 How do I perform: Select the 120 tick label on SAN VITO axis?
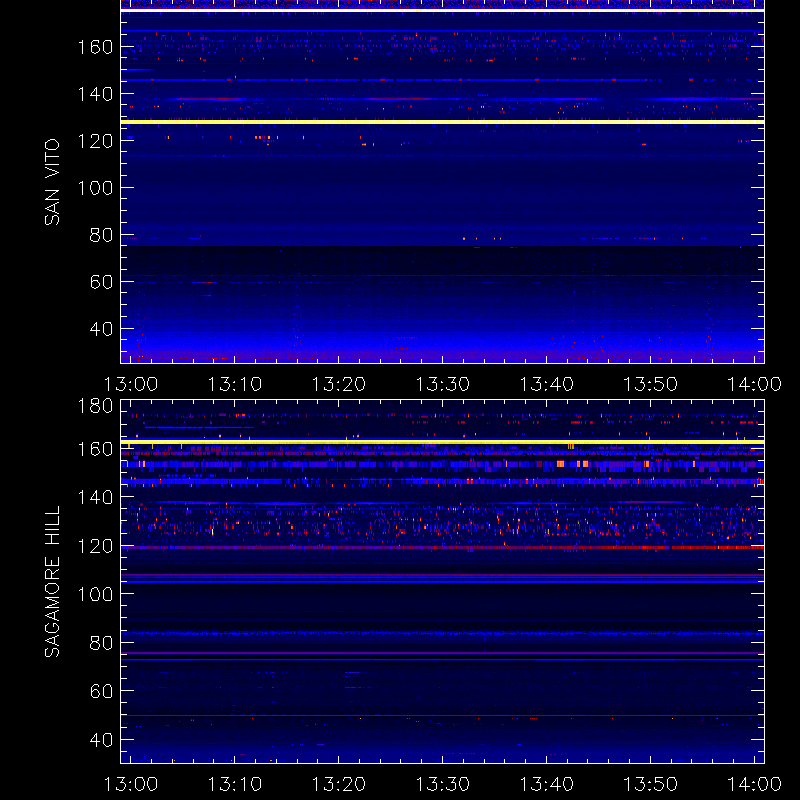(95, 141)
